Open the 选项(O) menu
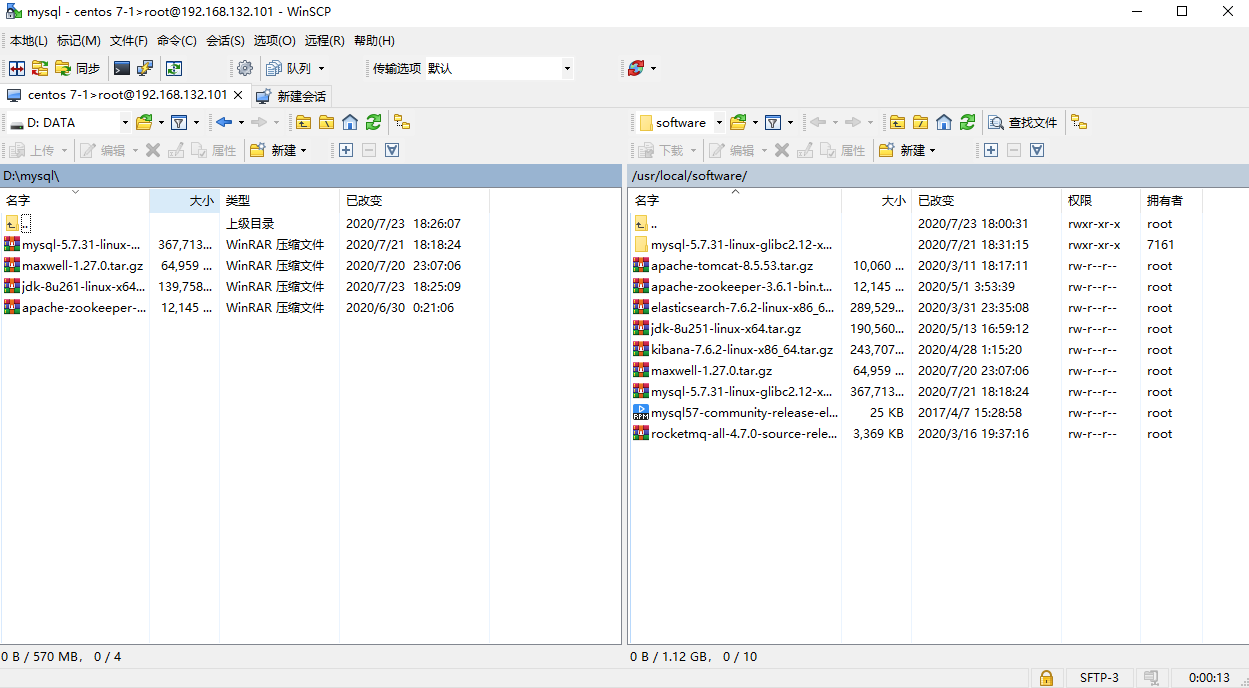The height and width of the screenshot is (688, 1249). pyautogui.click(x=275, y=41)
